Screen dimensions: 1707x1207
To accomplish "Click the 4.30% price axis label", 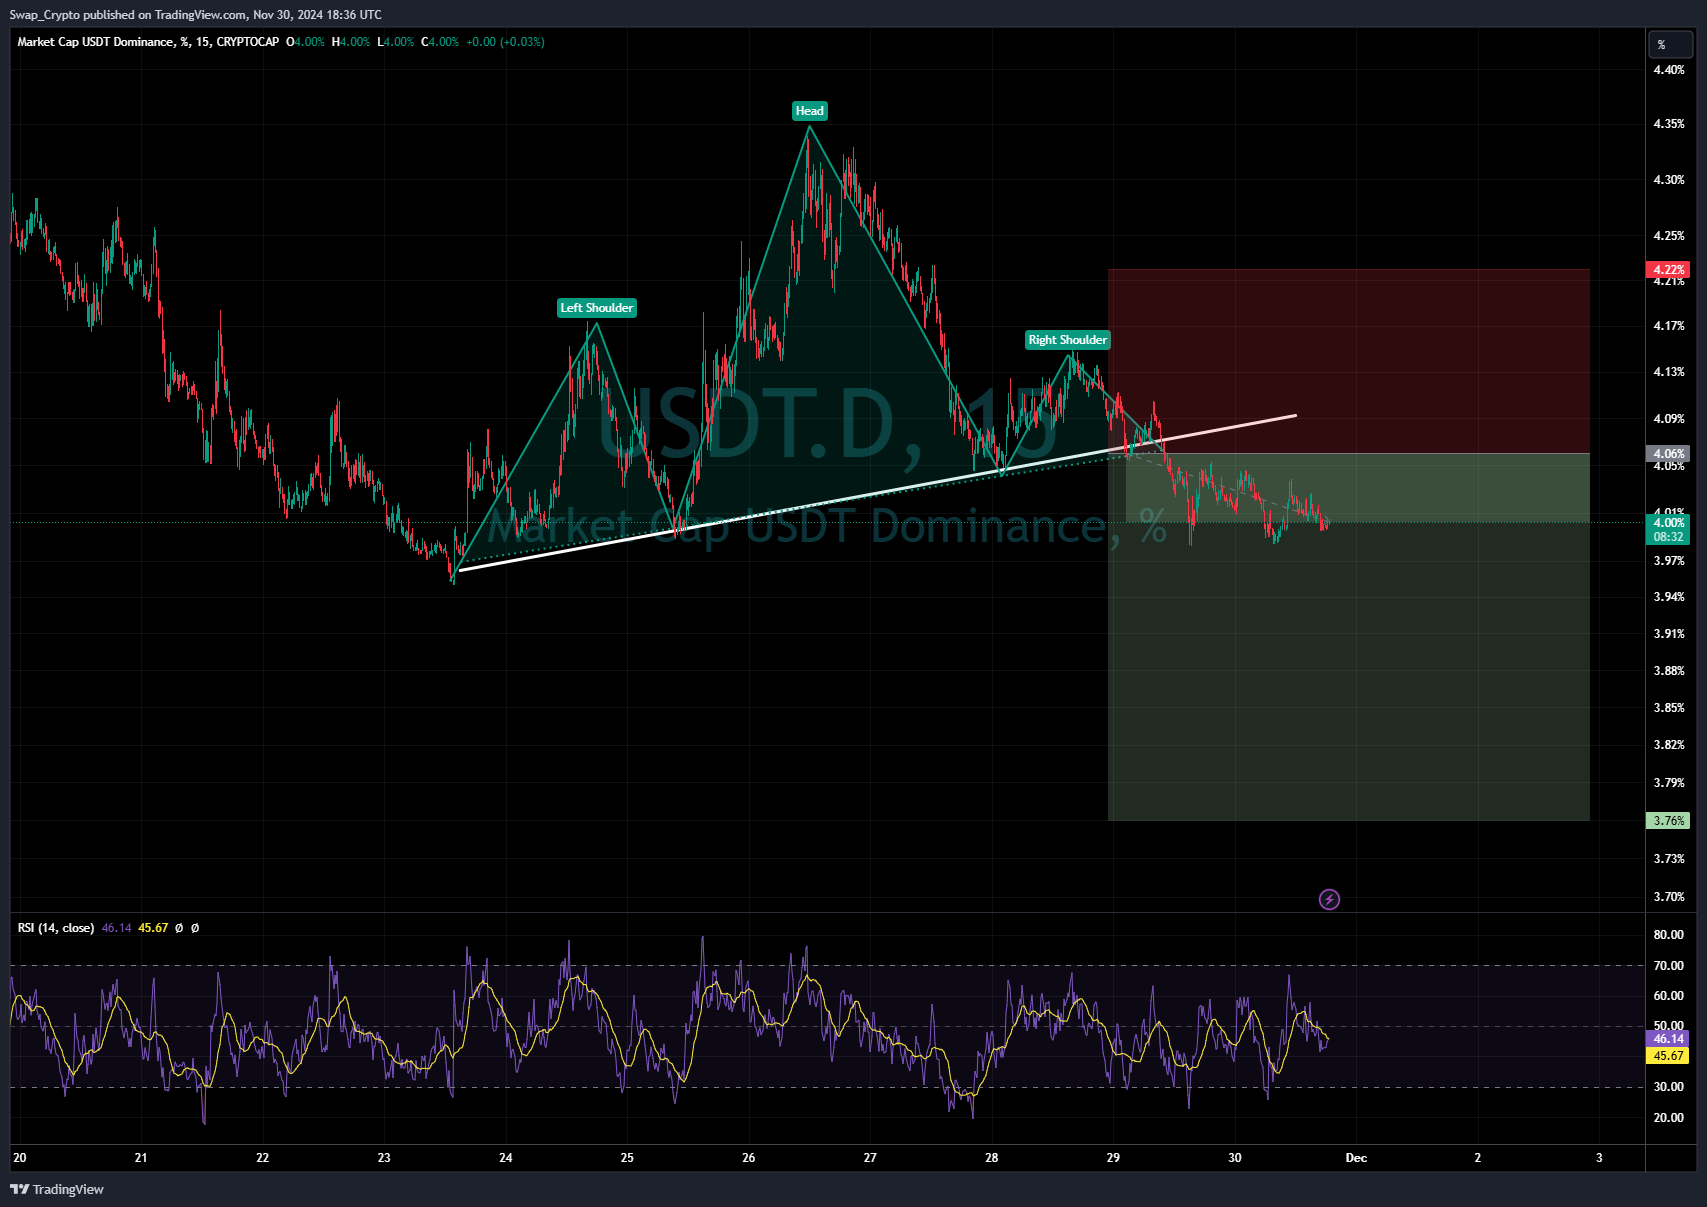I will pyautogui.click(x=1669, y=180).
